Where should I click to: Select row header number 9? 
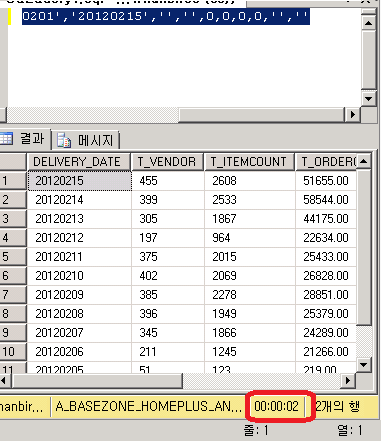pyautogui.click(x=13, y=333)
